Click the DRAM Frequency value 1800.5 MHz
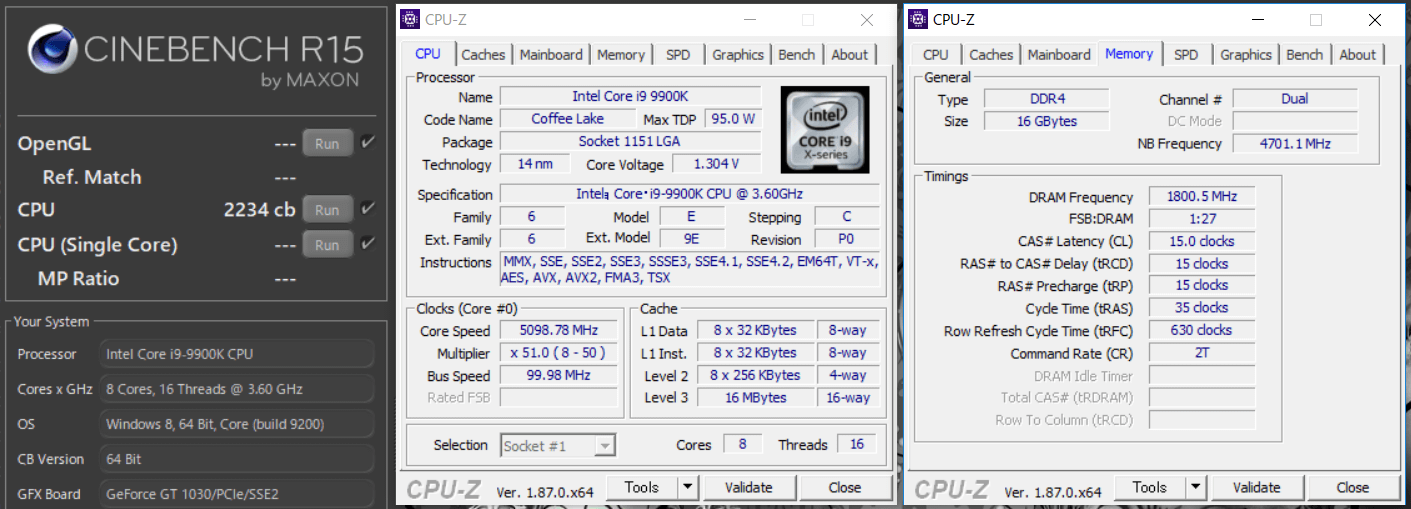Image resolution: width=1411 pixels, height=509 pixels. coord(1201,197)
